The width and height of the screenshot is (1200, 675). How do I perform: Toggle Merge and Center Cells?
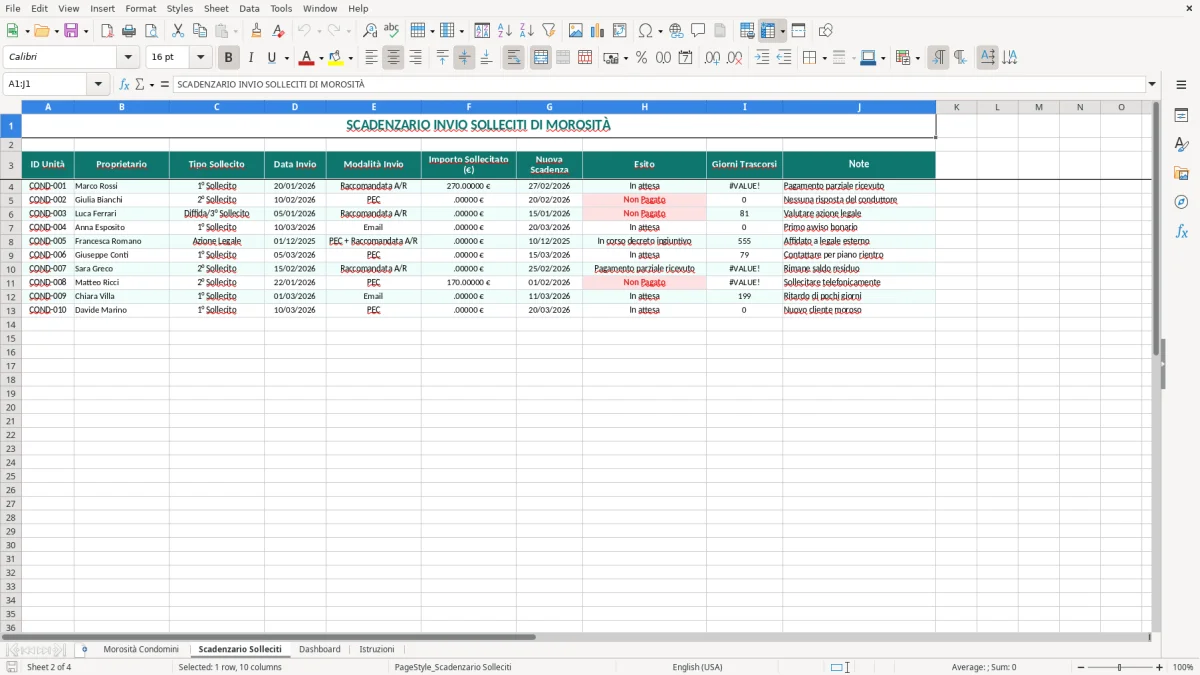(540, 58)
